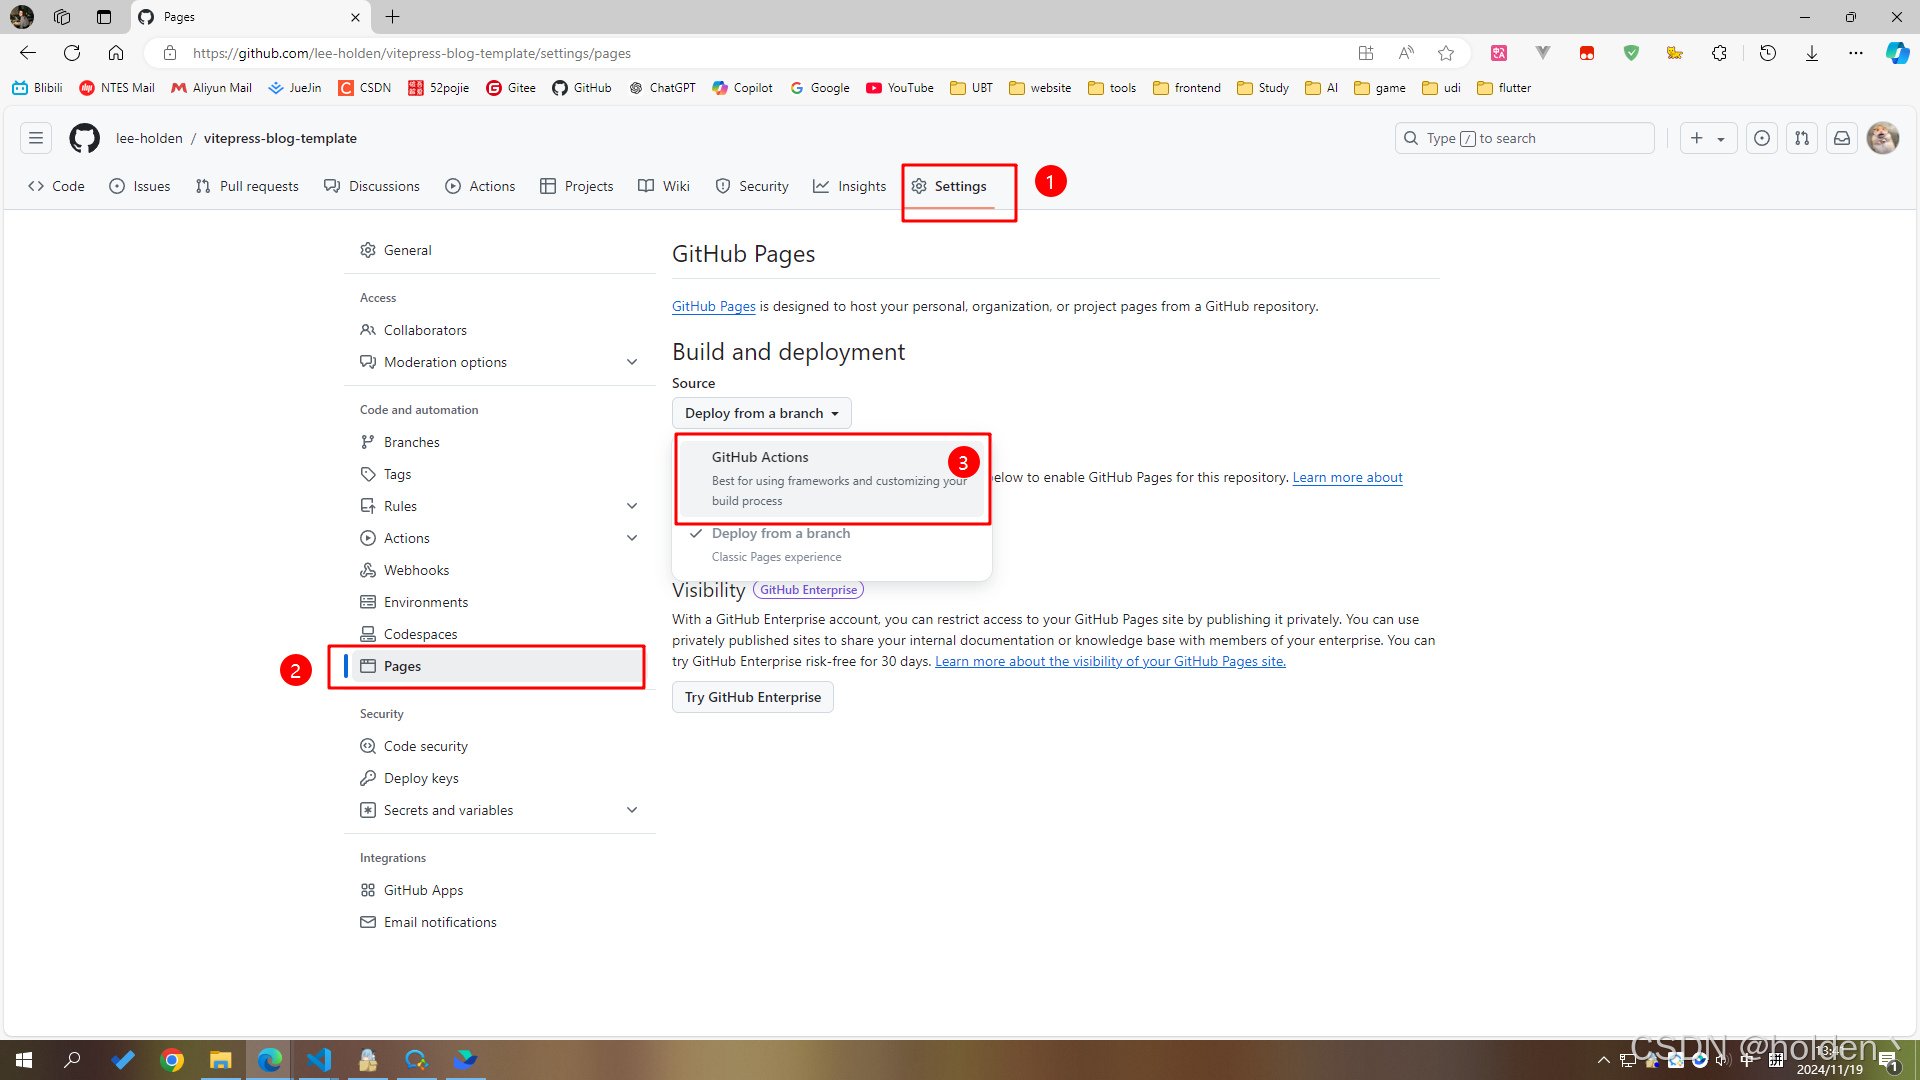Click the Projects icon in repository nav

tap(549, 186)
